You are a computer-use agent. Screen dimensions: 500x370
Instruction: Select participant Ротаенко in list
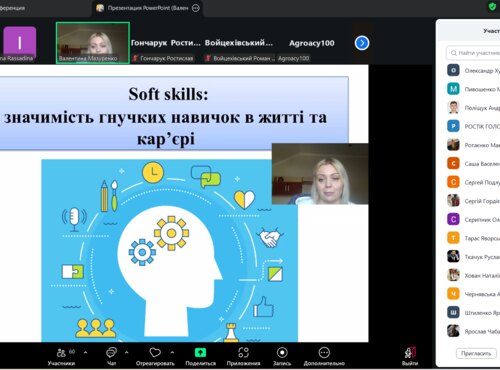click(x=473, y=145)
